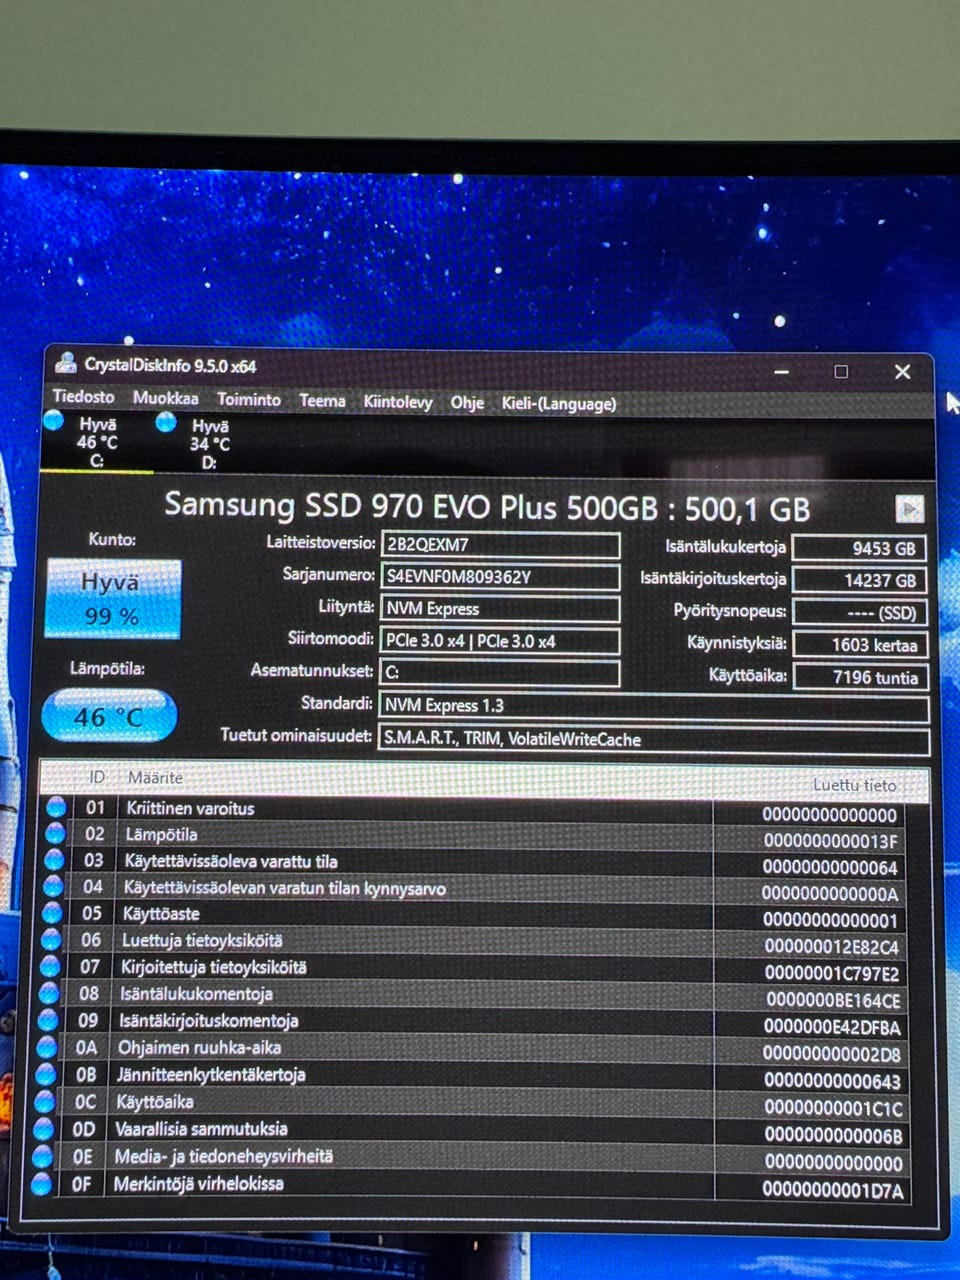
Task: Click raw value 000000000013F in Lämpötila row
Action: click(x=830, y=841)
